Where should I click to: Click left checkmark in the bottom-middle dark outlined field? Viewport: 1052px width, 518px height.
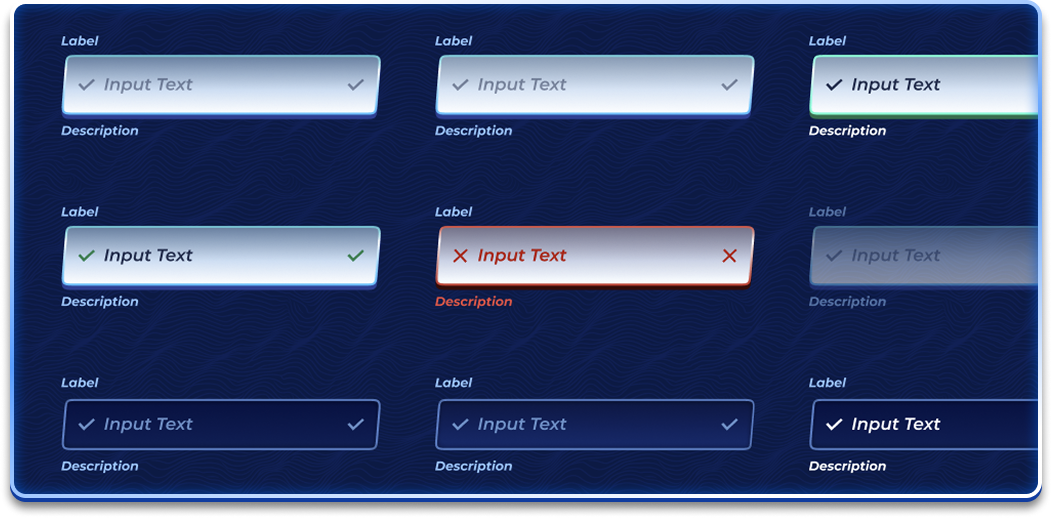click(460, 424)
